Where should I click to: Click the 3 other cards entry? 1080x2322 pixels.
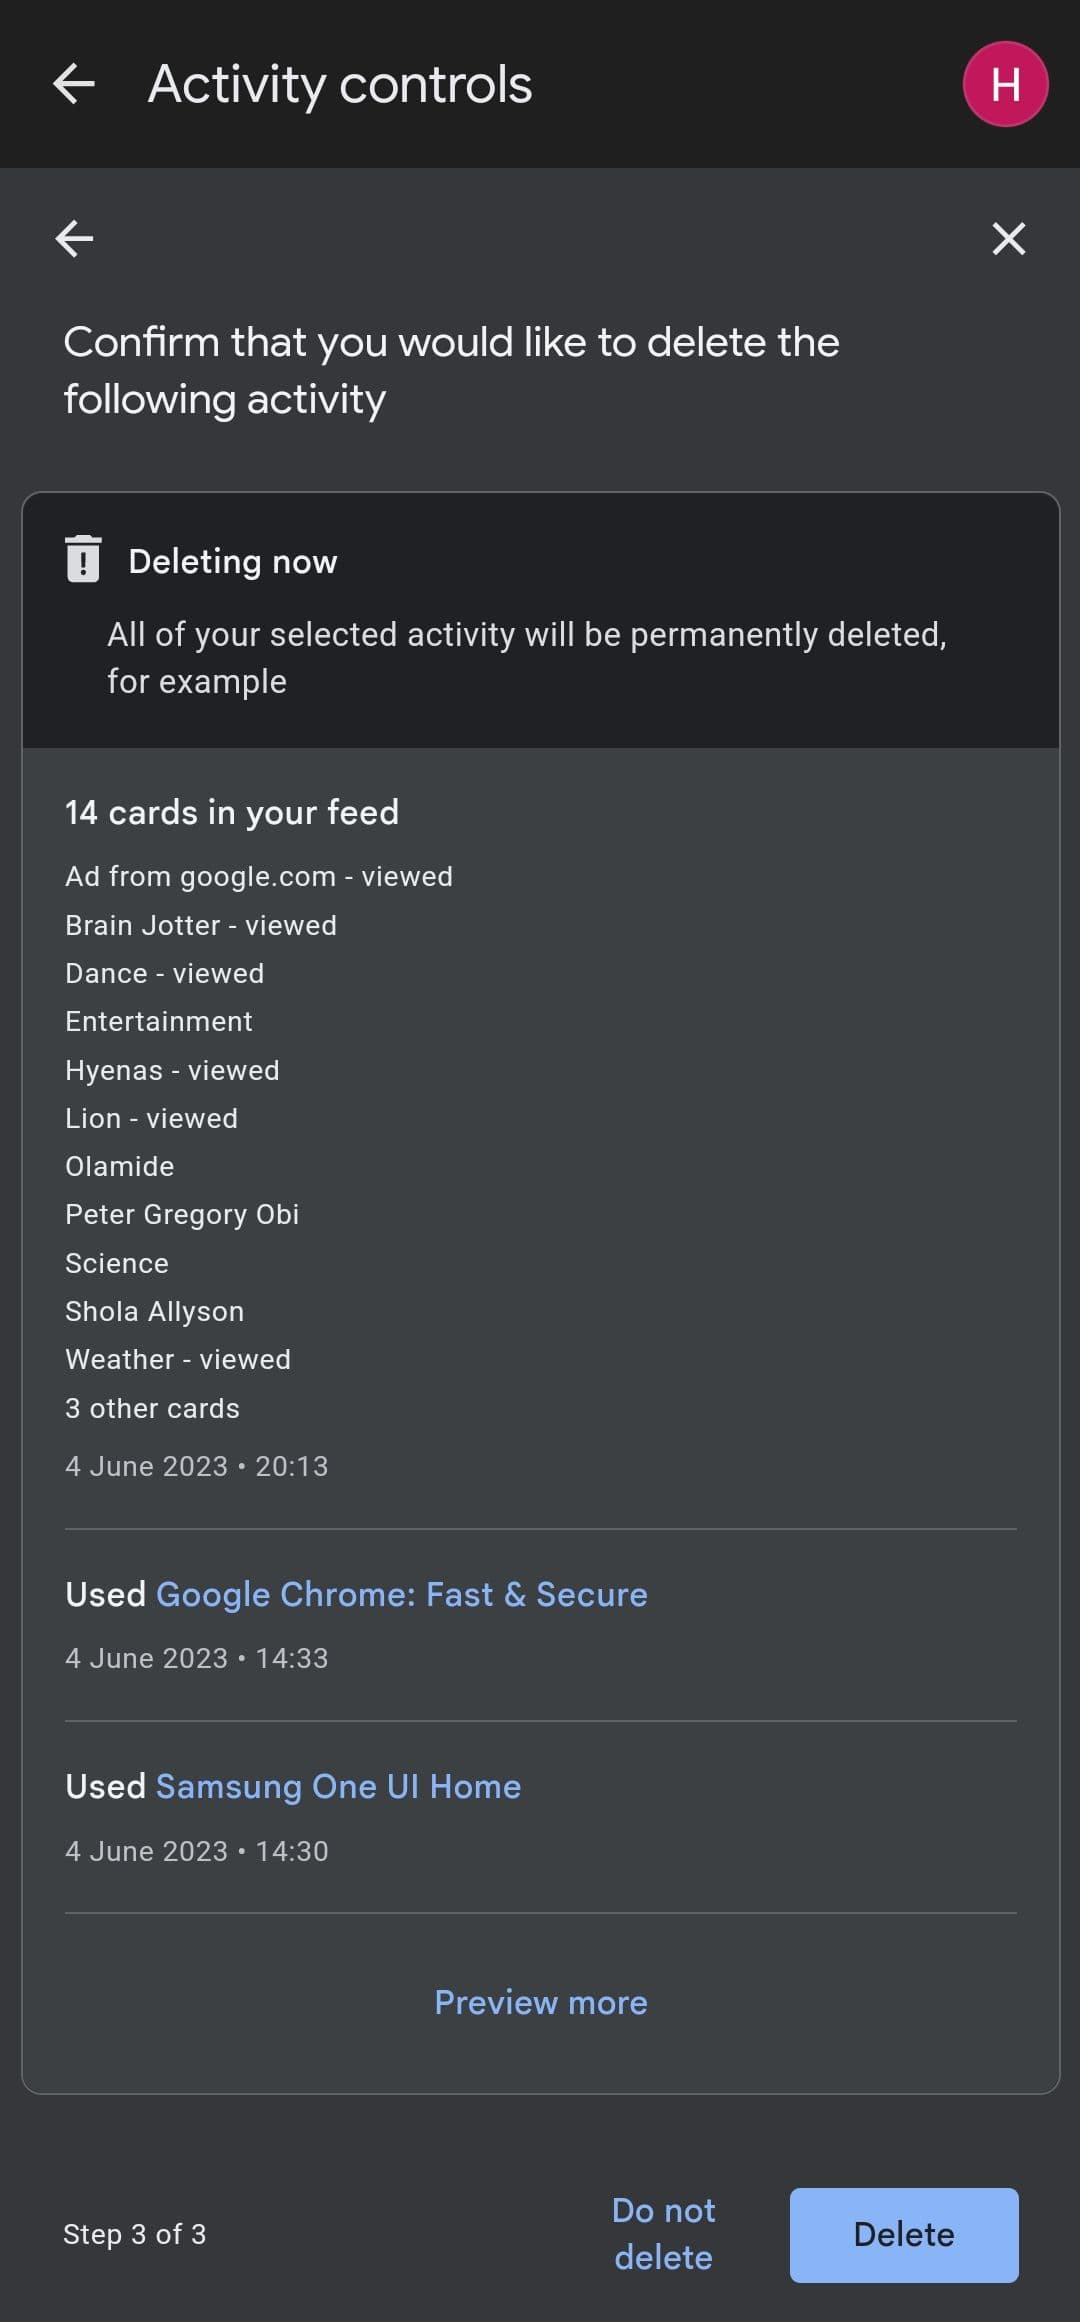point(152,1408)
